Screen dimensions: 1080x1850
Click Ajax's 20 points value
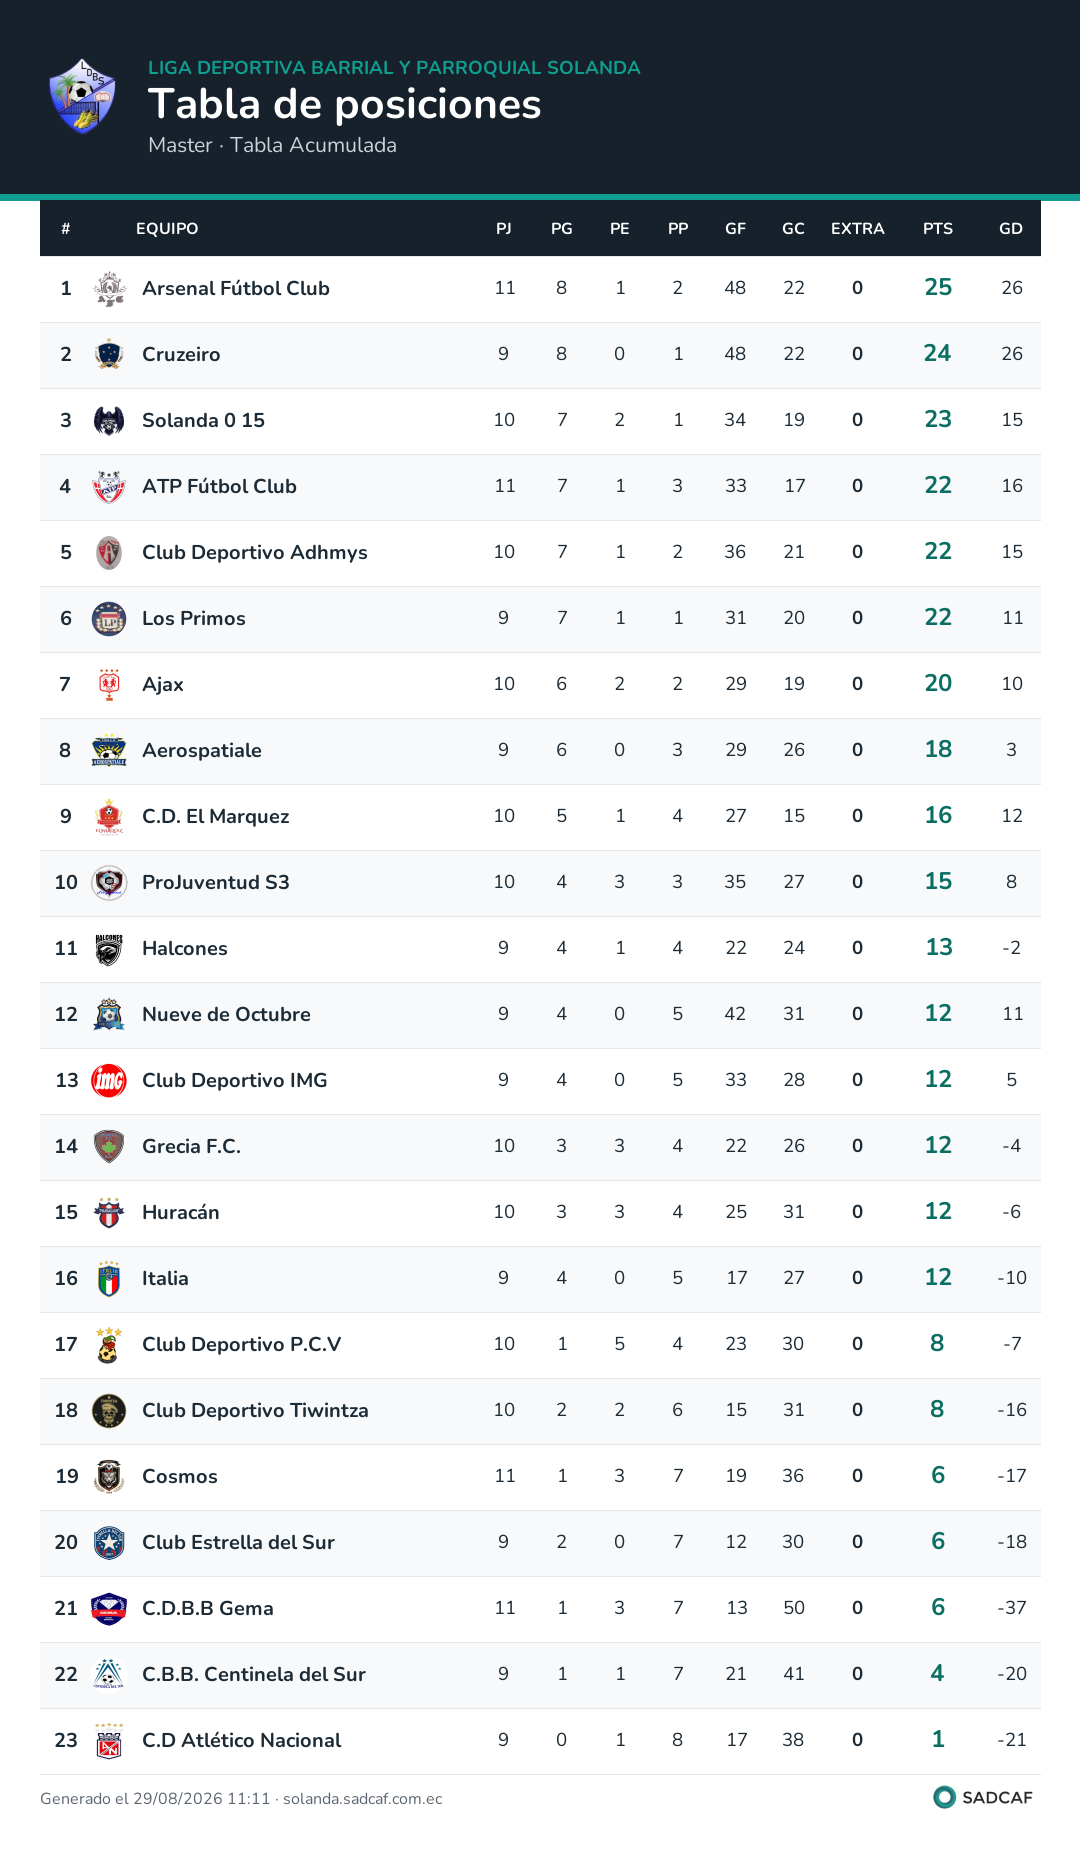tap(938, 683)
